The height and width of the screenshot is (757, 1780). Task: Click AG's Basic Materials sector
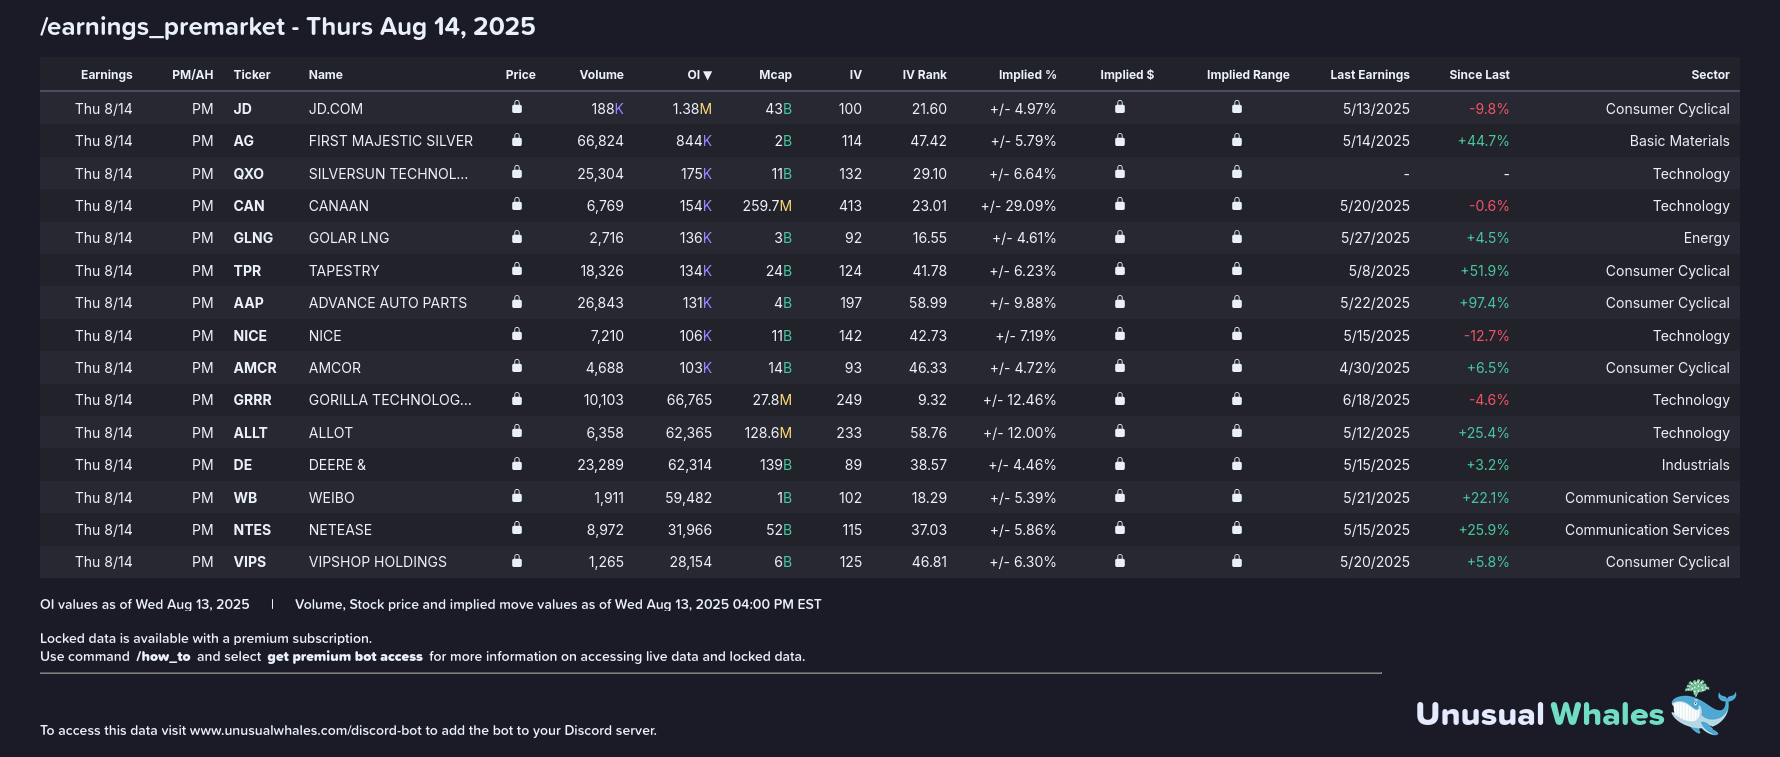click(1679, 141)
